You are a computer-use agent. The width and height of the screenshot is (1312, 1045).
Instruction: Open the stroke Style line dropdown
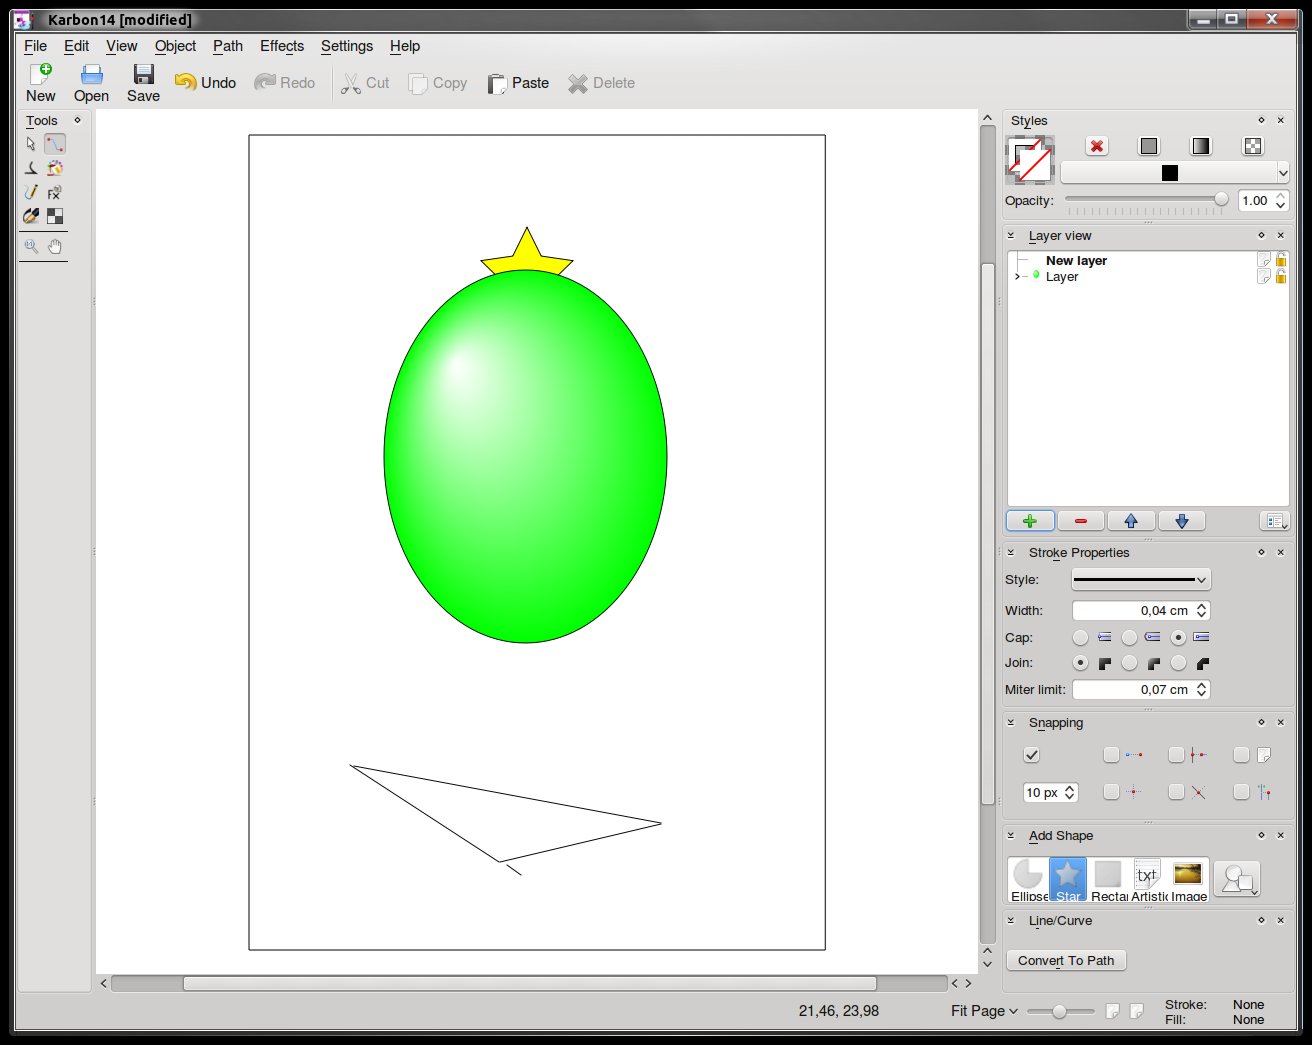pos(1140,580)
